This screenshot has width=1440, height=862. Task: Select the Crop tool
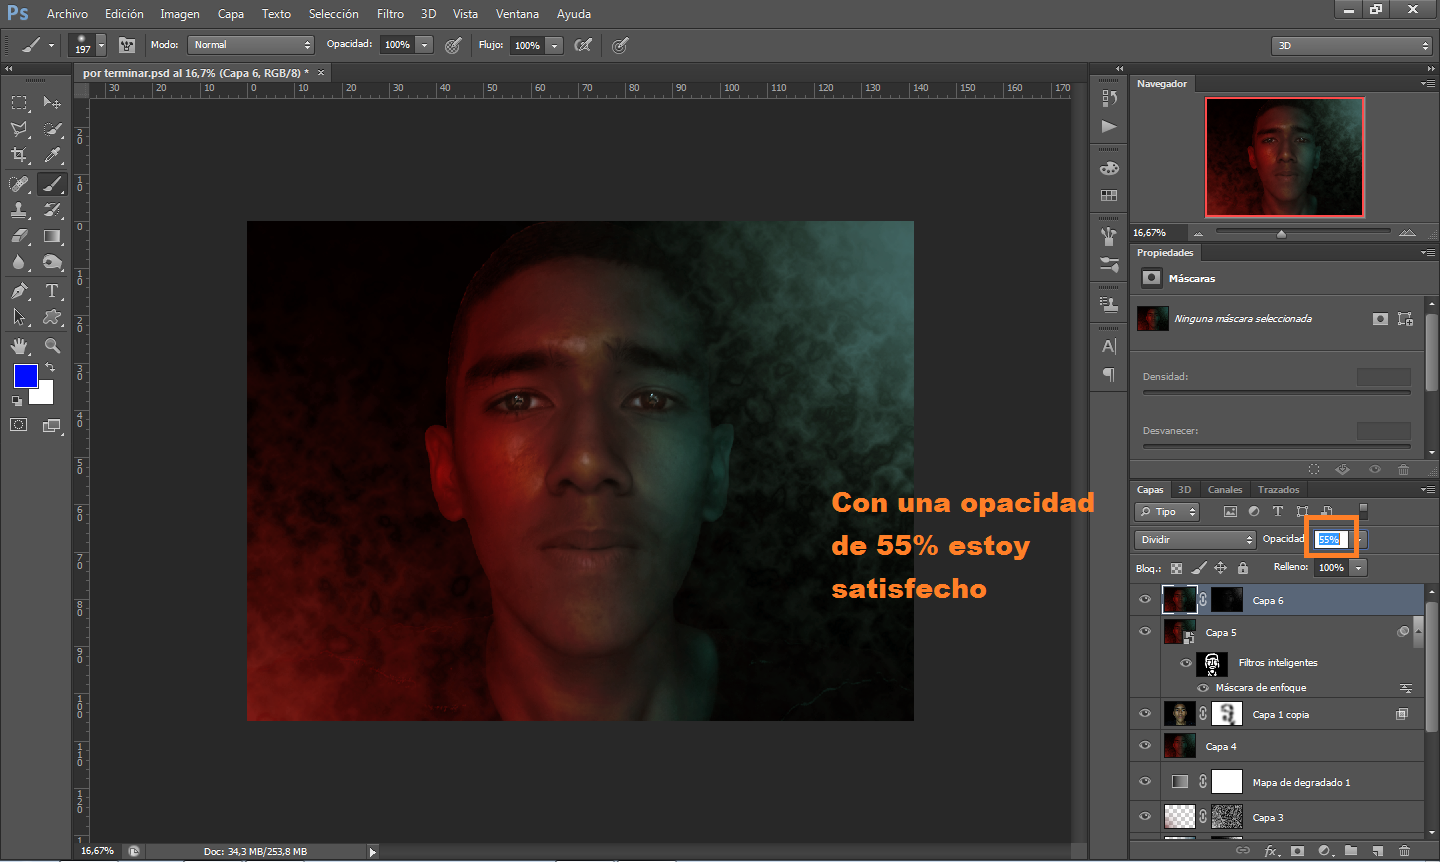click(x=19, y=155)
